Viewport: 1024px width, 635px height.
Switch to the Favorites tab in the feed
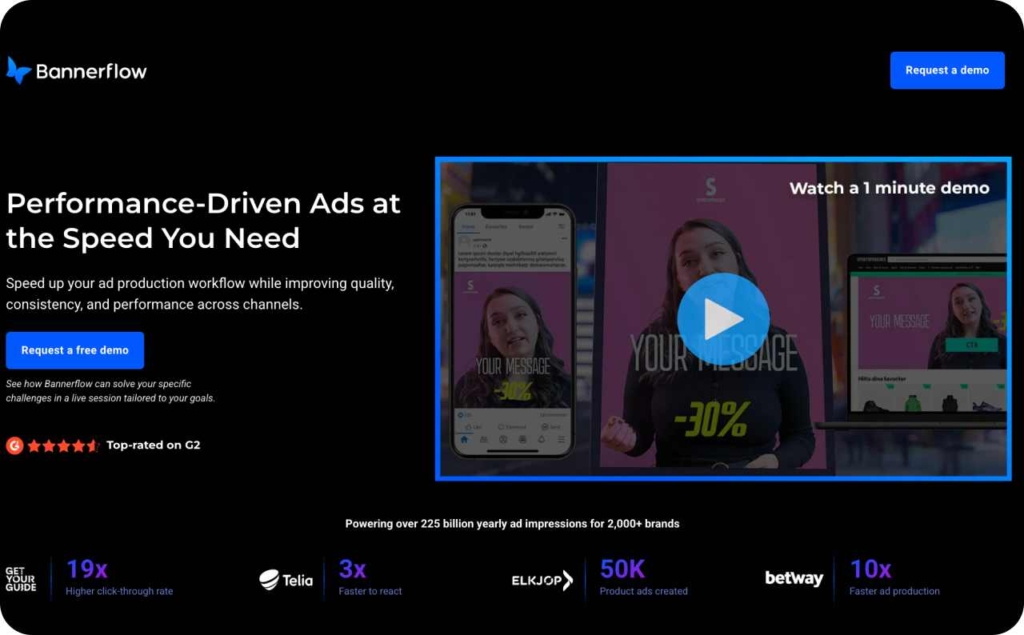496,227
